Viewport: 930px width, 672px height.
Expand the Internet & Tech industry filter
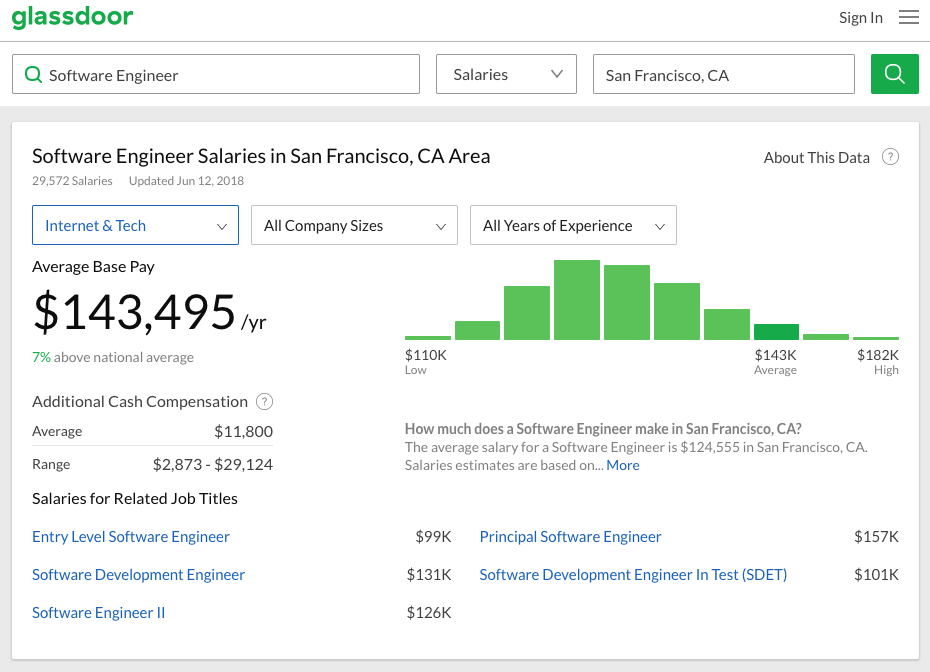(135, 225)
